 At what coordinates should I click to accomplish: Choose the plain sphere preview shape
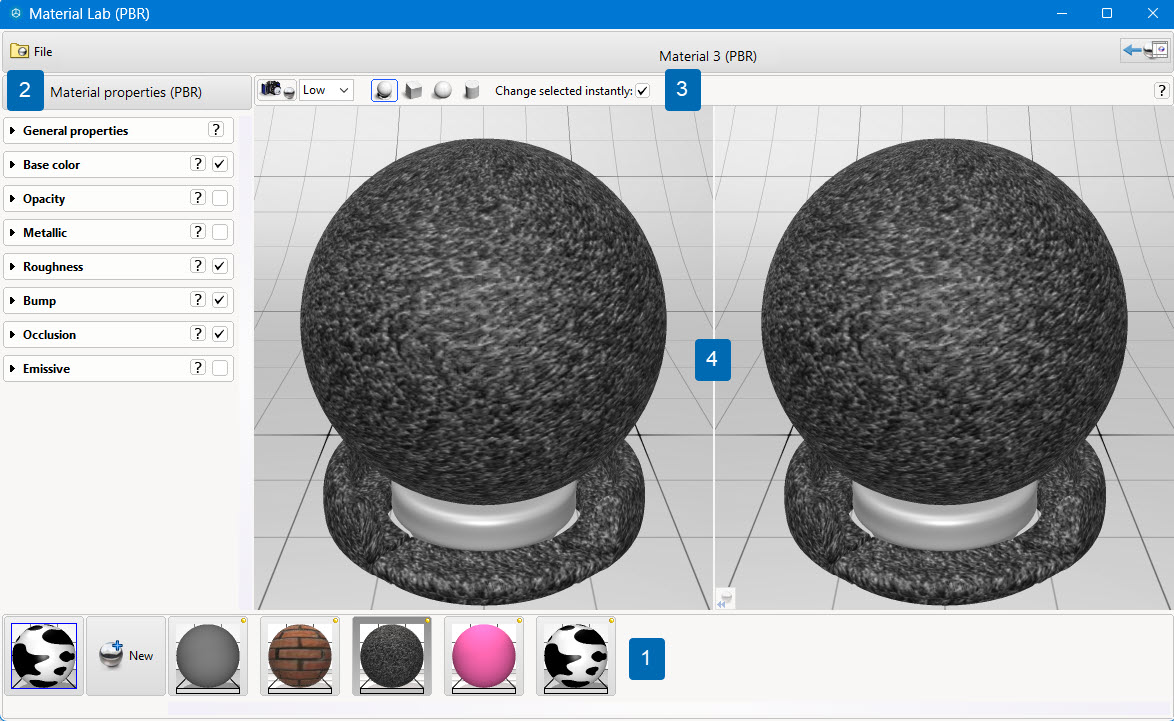[x=442, y=91]
